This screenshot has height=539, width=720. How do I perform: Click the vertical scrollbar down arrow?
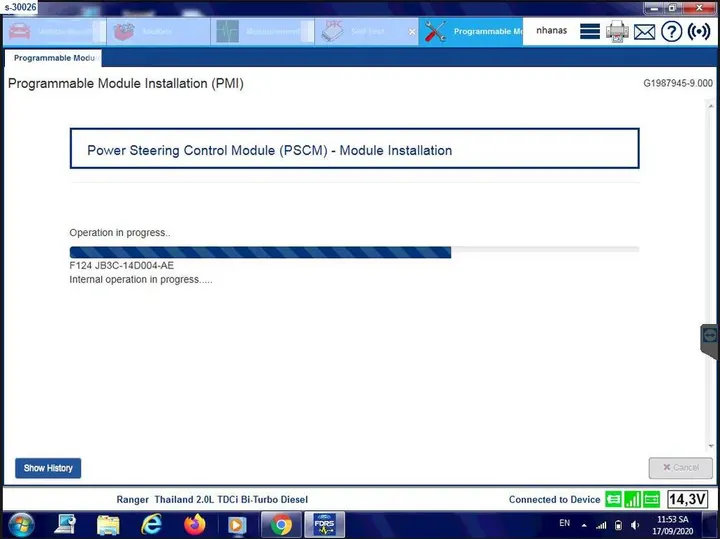(x=711, y=445)
